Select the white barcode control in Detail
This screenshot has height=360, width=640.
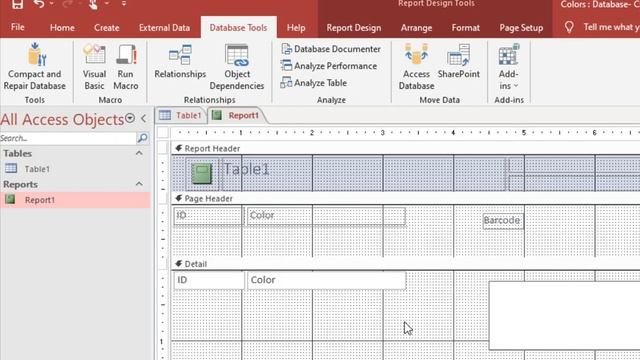[x=564, y=315]
